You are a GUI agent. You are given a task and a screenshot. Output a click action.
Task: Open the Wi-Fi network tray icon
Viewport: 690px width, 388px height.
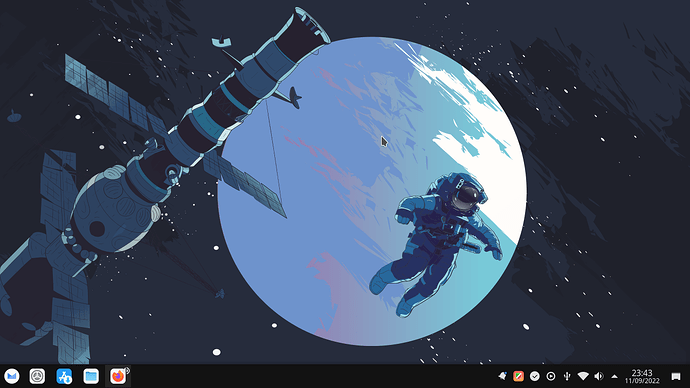click(x=583, y=376)
